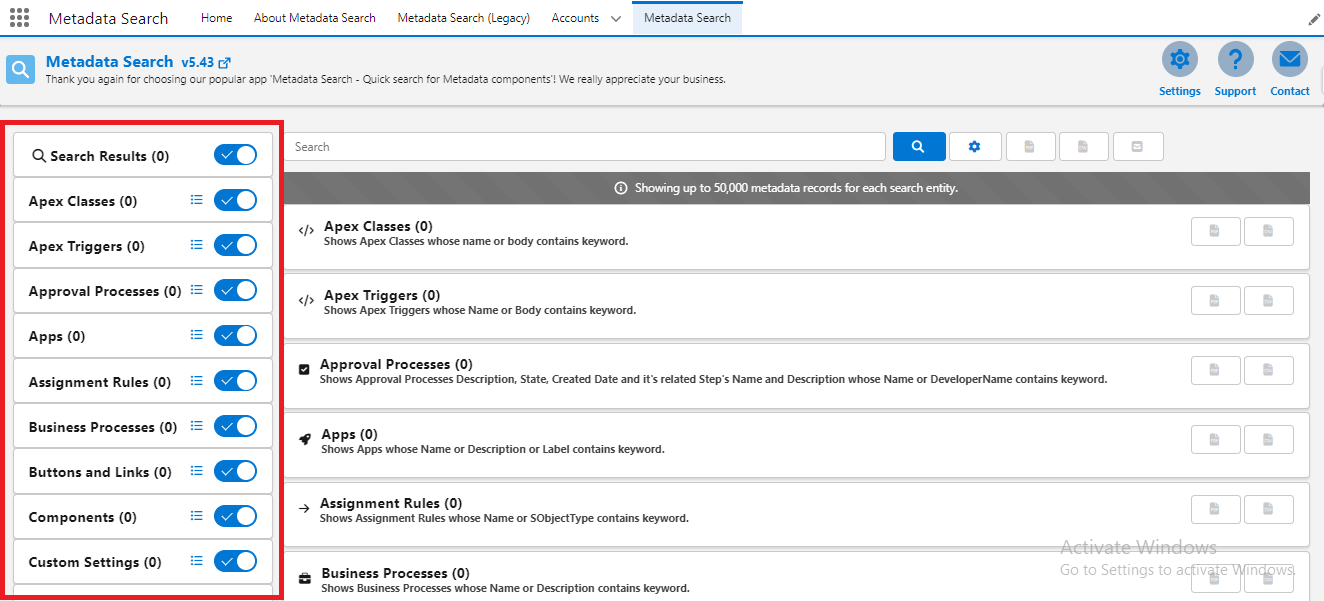This screenshot has height=601, width=1324.
Task: Switch to the Home tab
Action: (x=216, y=18)
